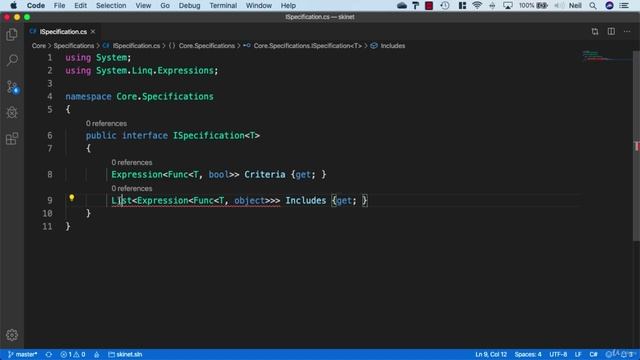The width and height of the screenshot is (640, 360).
Task: Click the user name Neil in menu bar
Action: click(x=575, y=5)
